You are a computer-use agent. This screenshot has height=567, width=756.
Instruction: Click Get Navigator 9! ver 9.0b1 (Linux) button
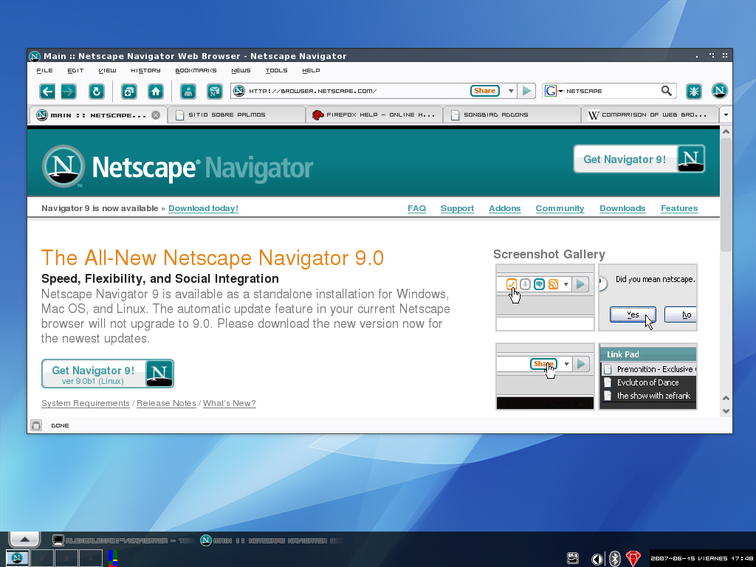tap(108, 374)
